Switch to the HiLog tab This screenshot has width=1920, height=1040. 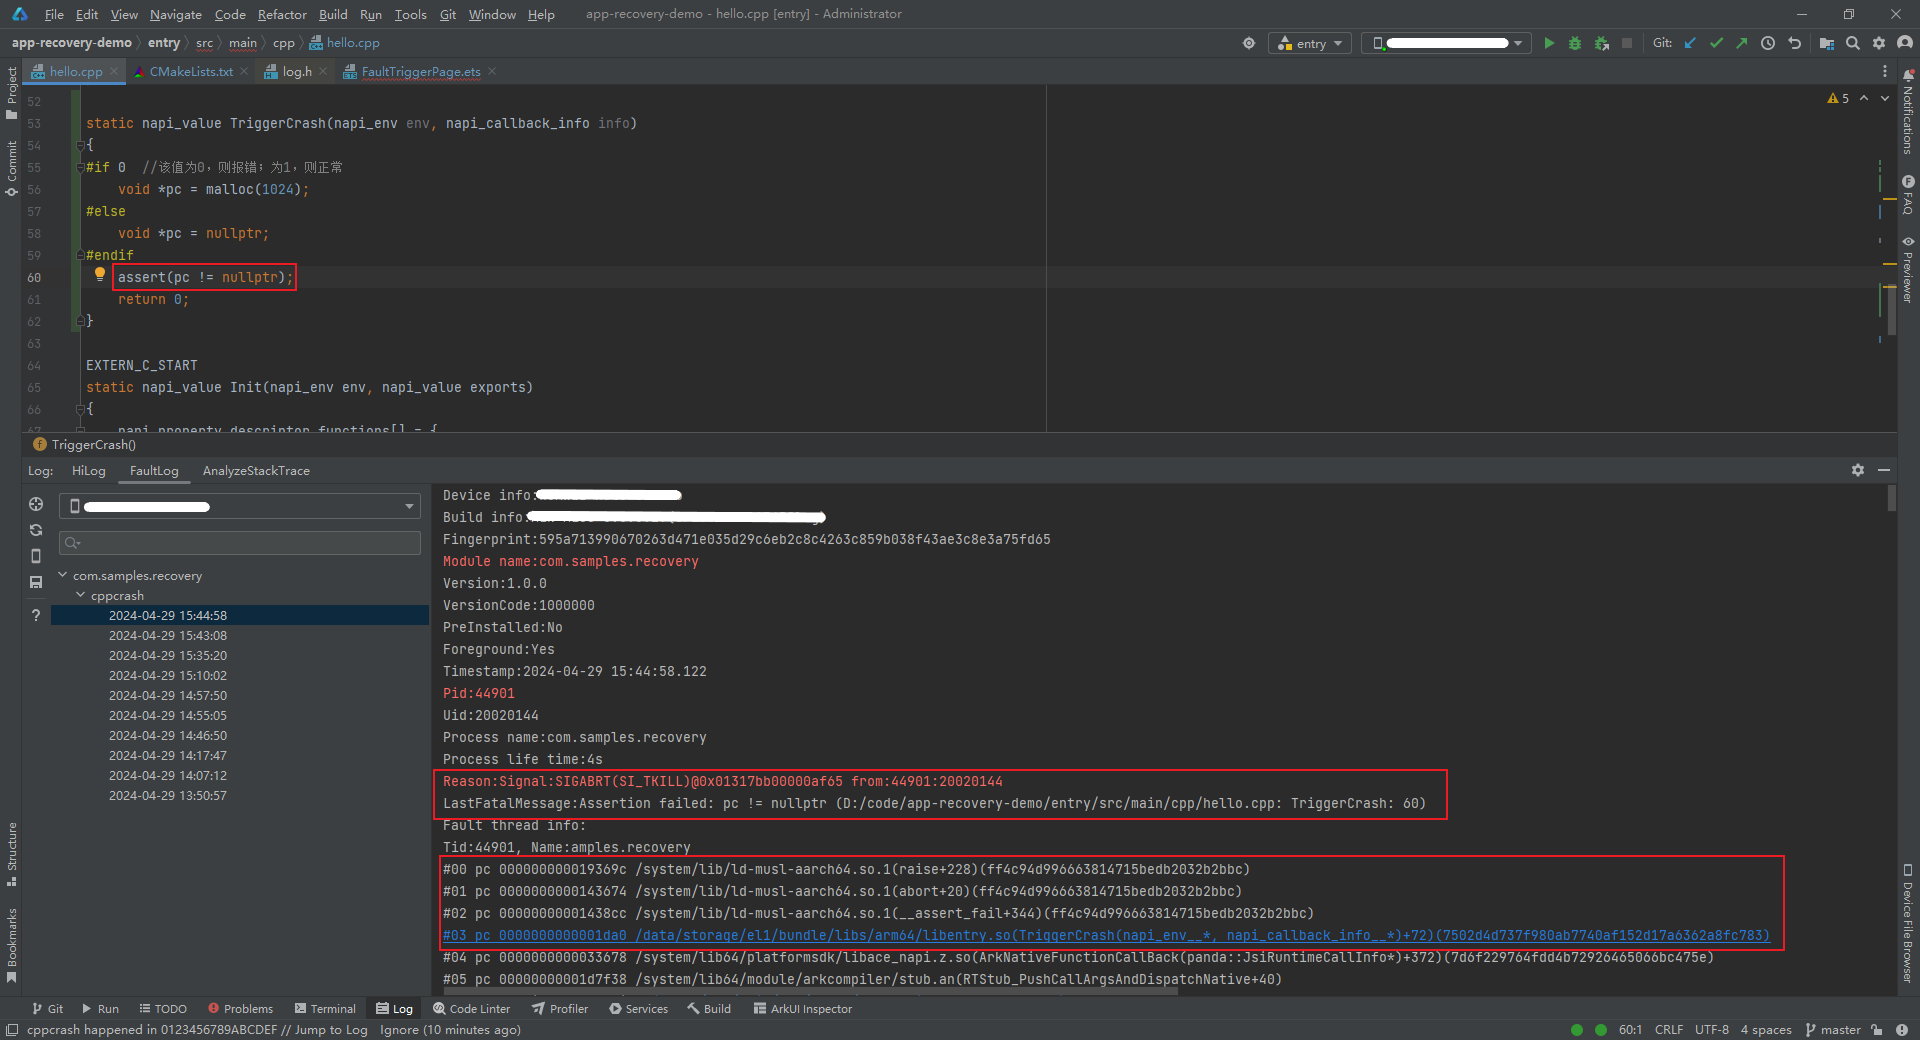coord(88,471)
